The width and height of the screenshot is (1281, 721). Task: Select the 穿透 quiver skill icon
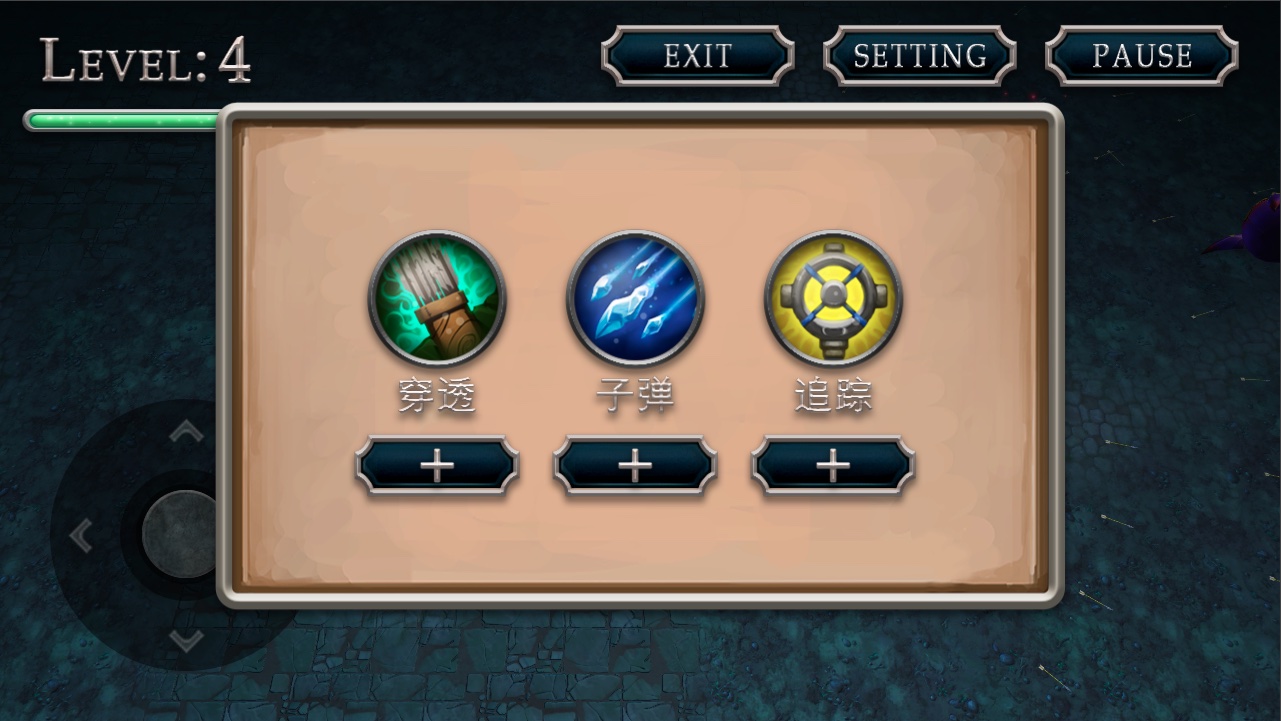(x=437, y=298)
